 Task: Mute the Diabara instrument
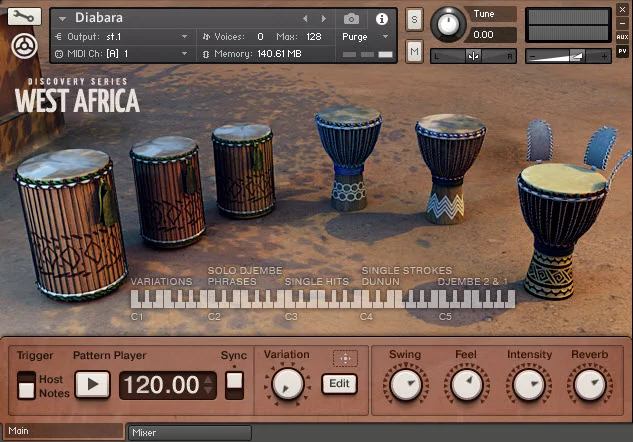coord(414,51)
